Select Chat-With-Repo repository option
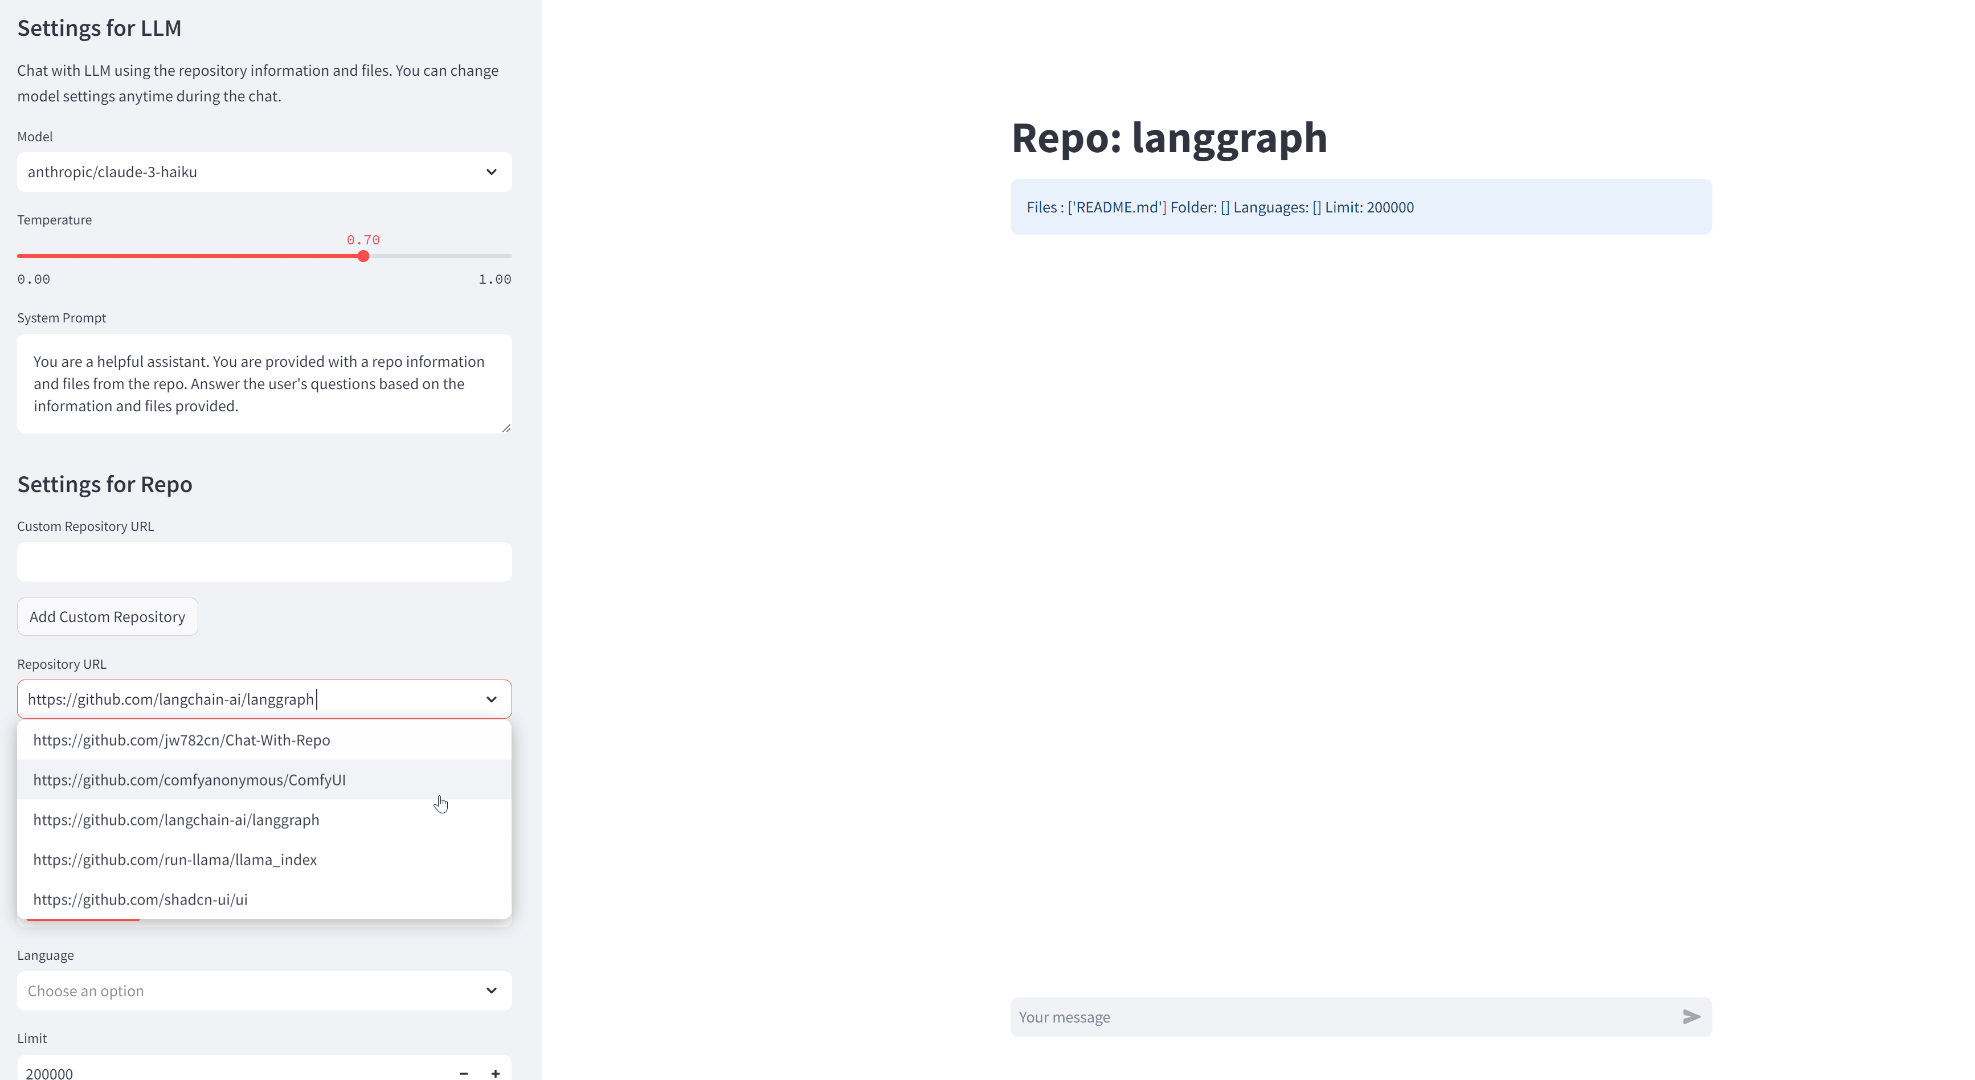This screenshot has height=1080, width=1975. pyautogui.click(x=181, y=740)
